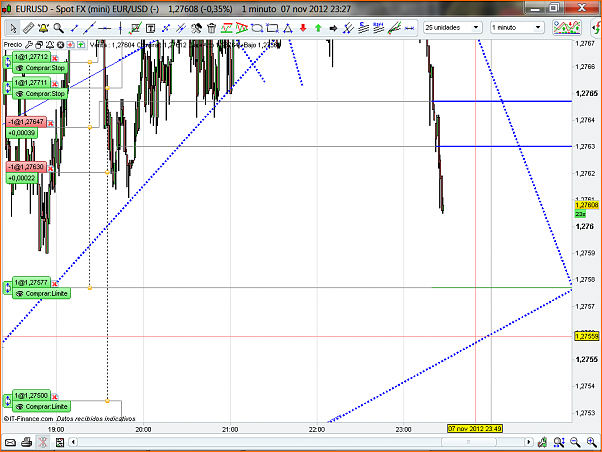Cancel the 1@1,27577 Comprar Límite order

pyautogui.click(x=55, y=284)
